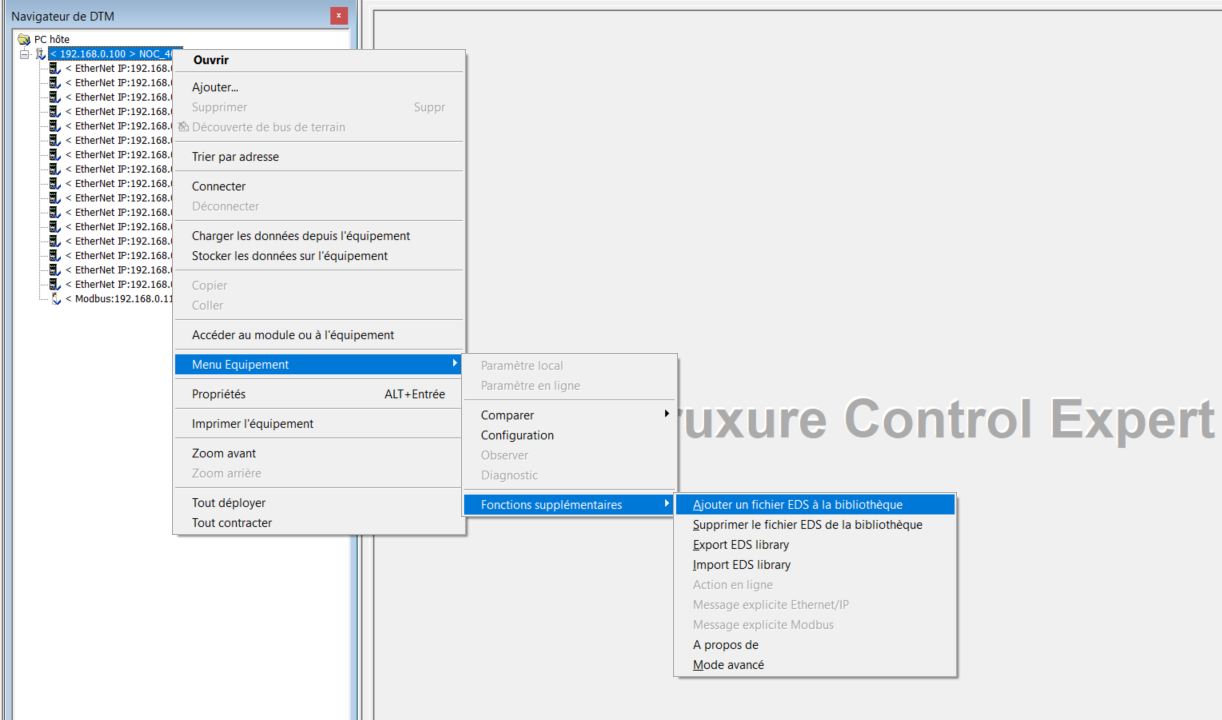
Task: Open Mode avancé from the submenu
Action: click(x=728, y=665)
